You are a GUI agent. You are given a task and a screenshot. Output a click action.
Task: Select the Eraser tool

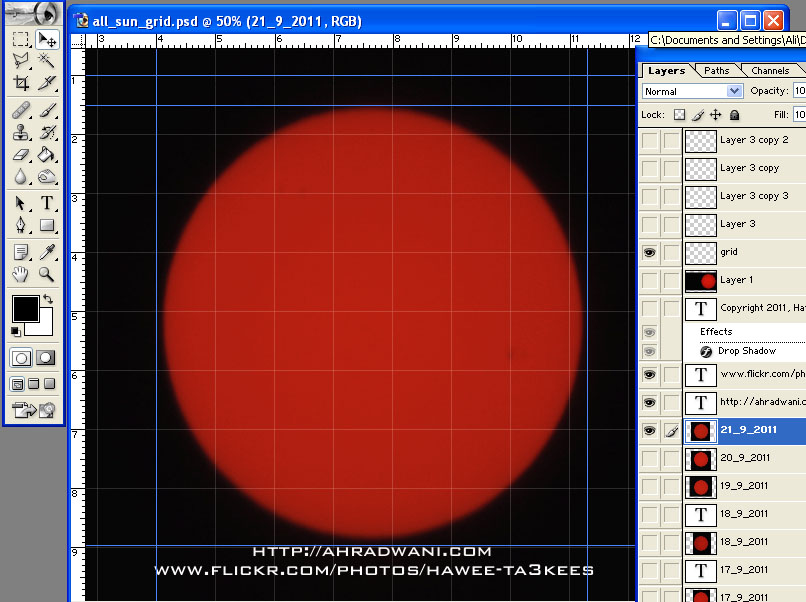[21, 155]
